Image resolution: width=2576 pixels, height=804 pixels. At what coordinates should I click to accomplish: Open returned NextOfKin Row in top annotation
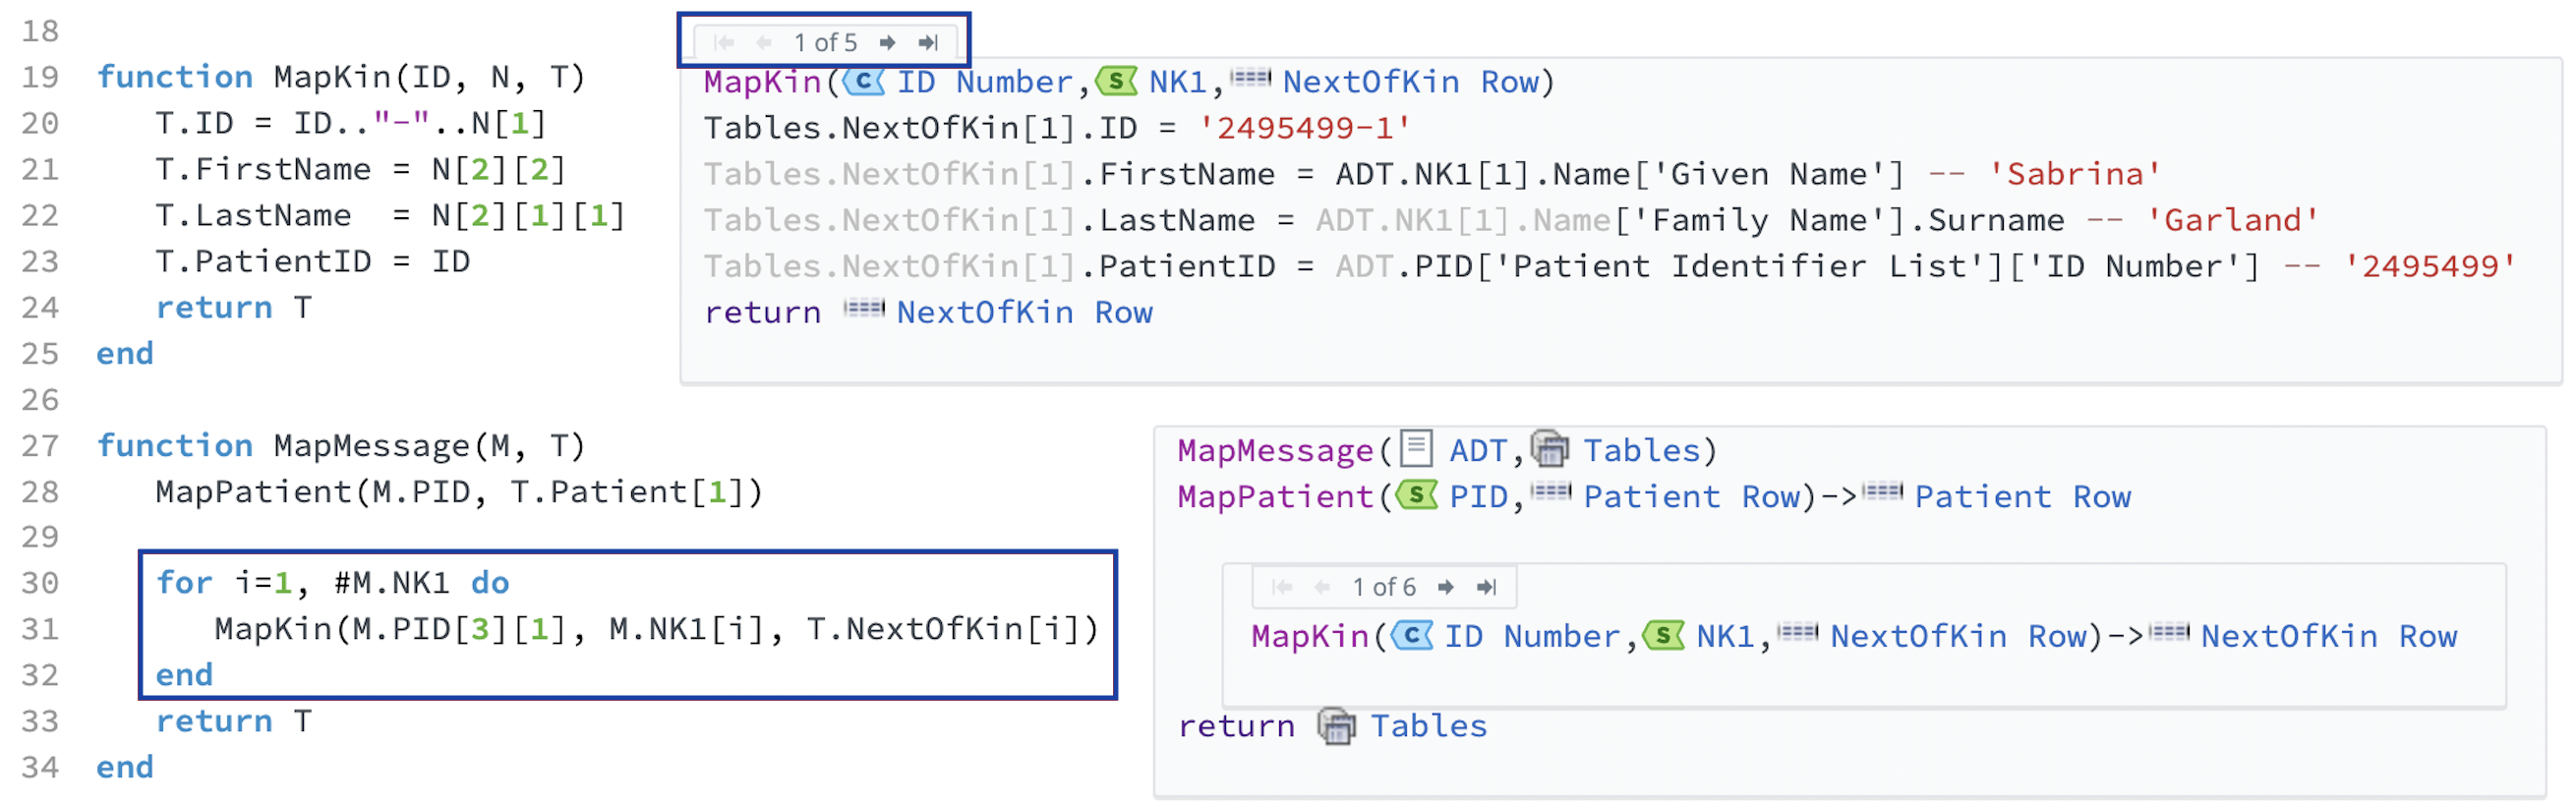pyautogui.click(x=1023, y=313)
